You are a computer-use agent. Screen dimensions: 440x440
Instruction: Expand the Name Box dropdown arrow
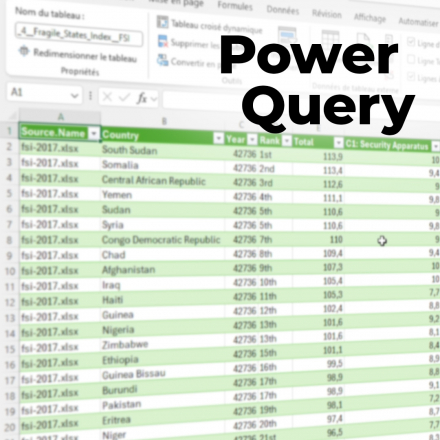(x=75, y=96)
